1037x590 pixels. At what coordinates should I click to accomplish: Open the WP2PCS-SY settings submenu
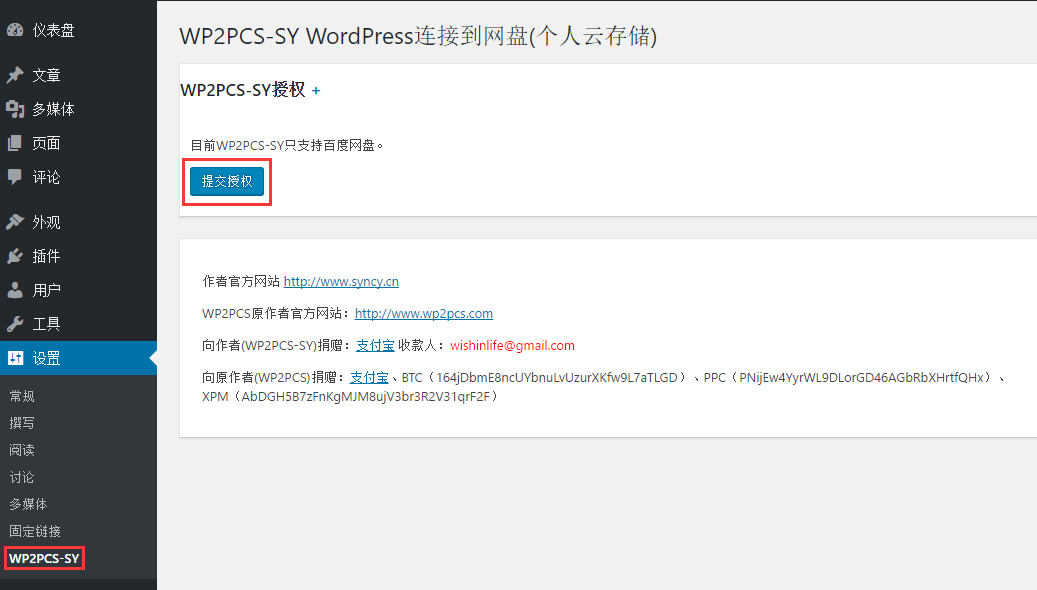(x=44, y=558)
